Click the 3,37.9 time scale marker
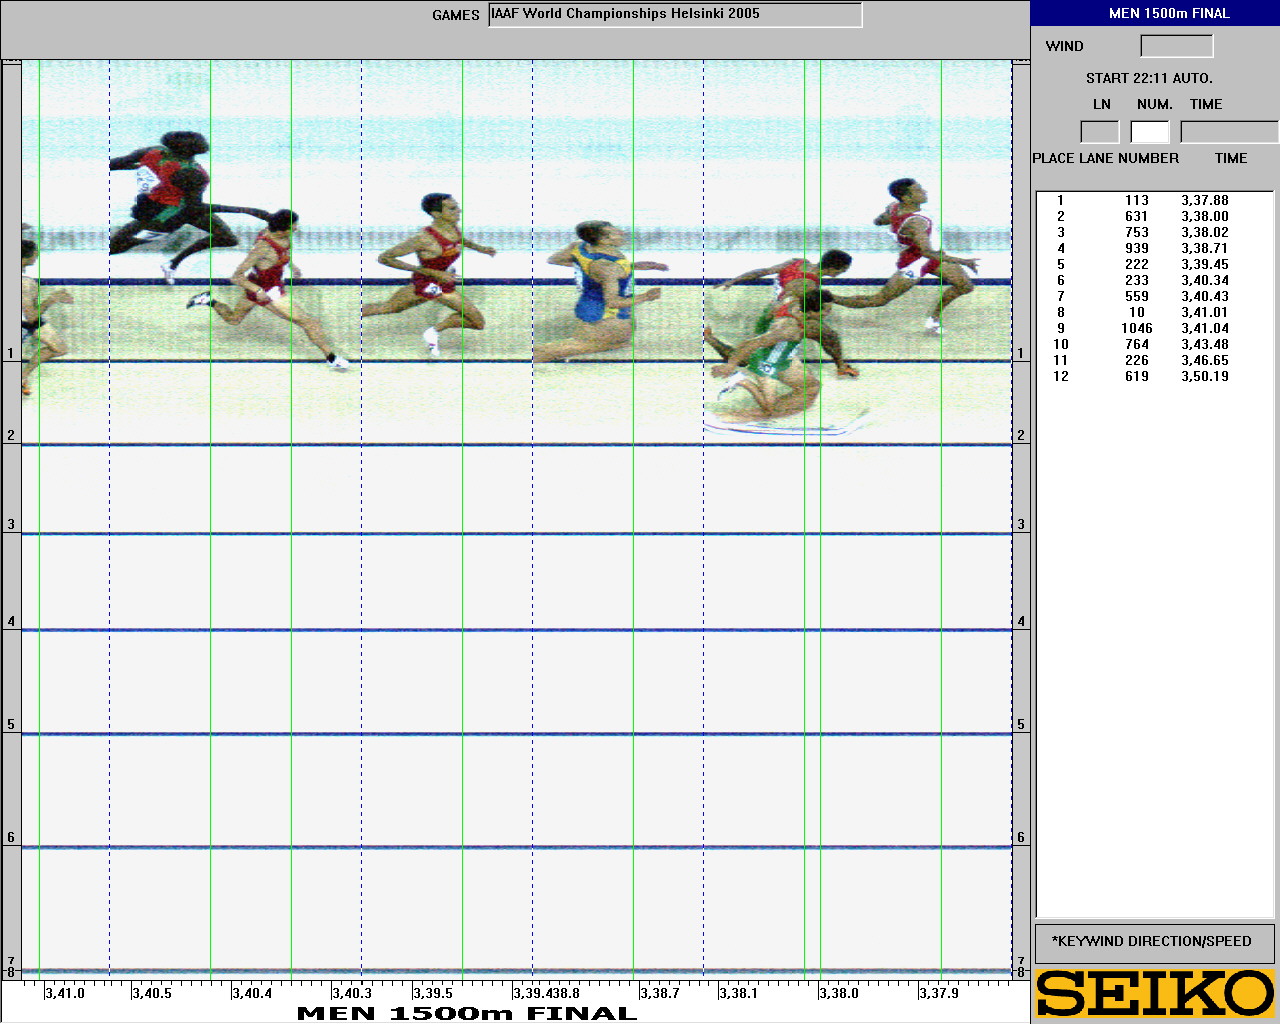The width and height of the screenshot is (1280, 1024). (x=938, y=993)
